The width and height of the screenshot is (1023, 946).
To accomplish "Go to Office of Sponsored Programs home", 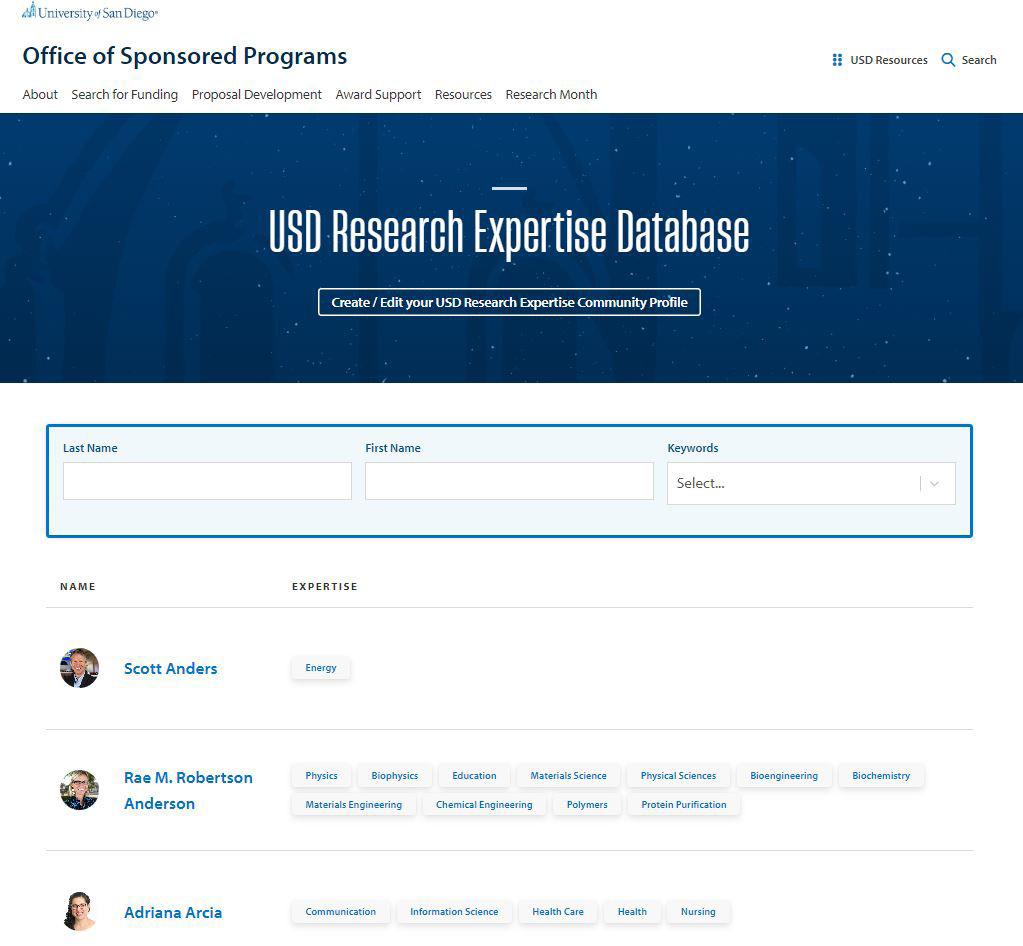I will (x=185, y=56).
